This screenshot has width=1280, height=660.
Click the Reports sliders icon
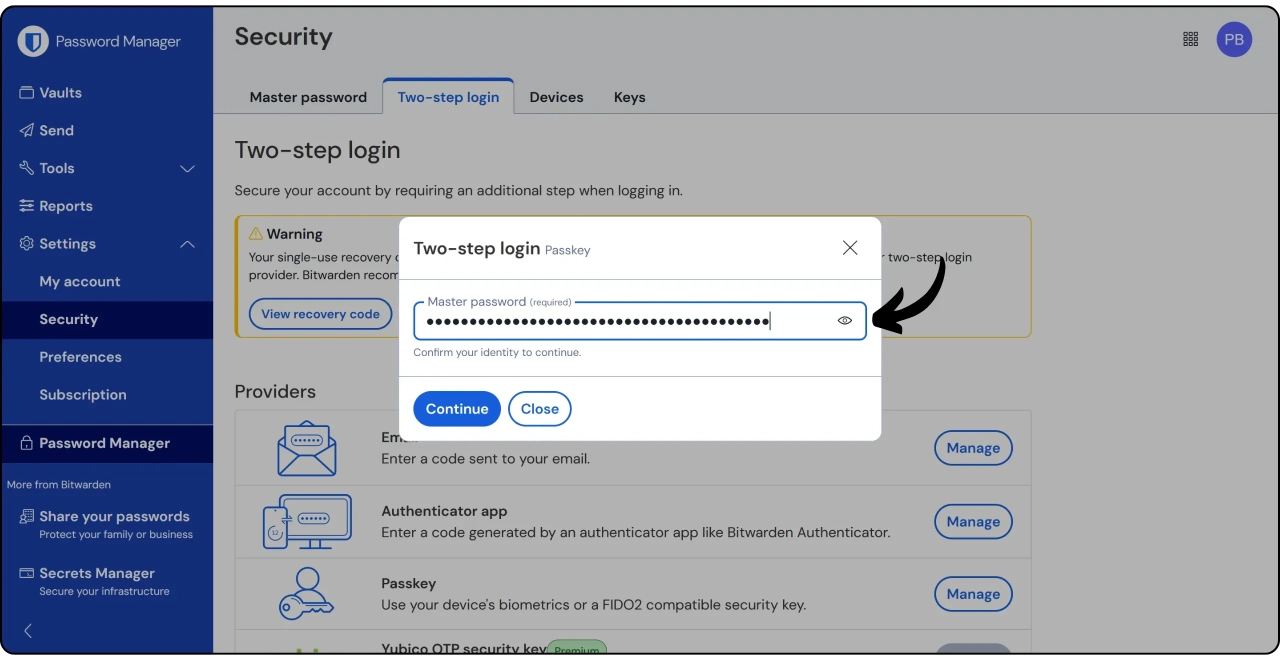point(26,206)
